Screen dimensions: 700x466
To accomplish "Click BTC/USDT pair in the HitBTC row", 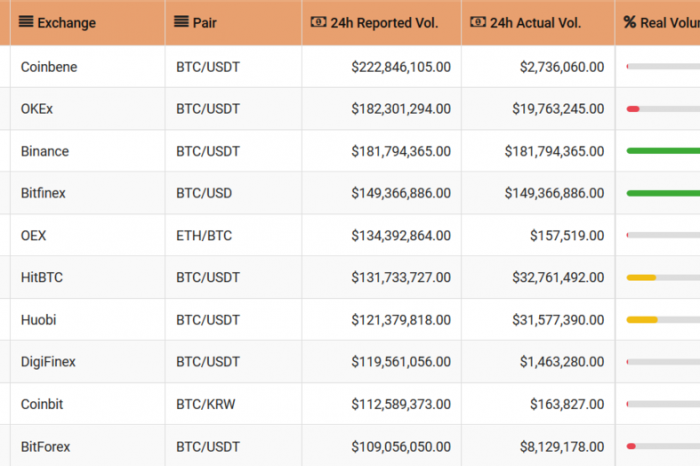I will (208, 277).
